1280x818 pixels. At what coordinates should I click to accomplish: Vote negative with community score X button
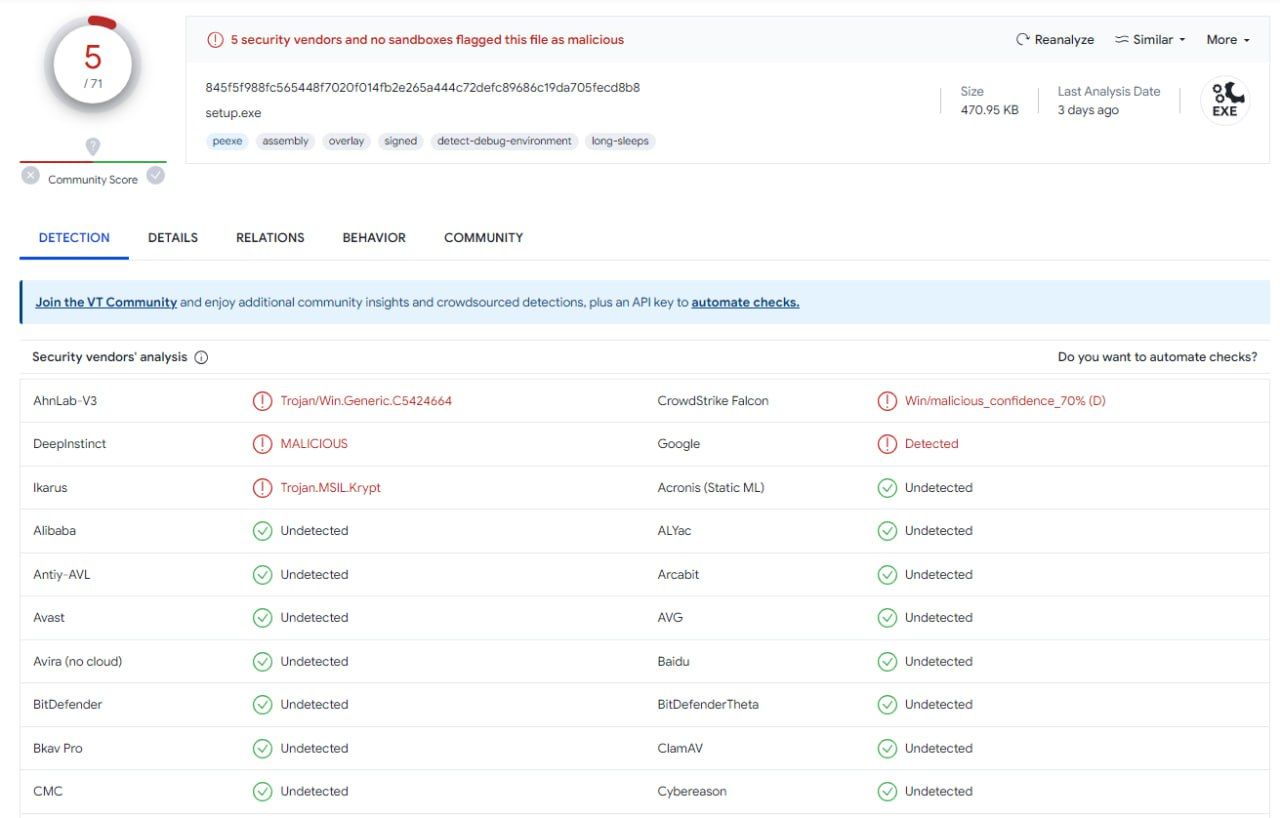point(31,176)
